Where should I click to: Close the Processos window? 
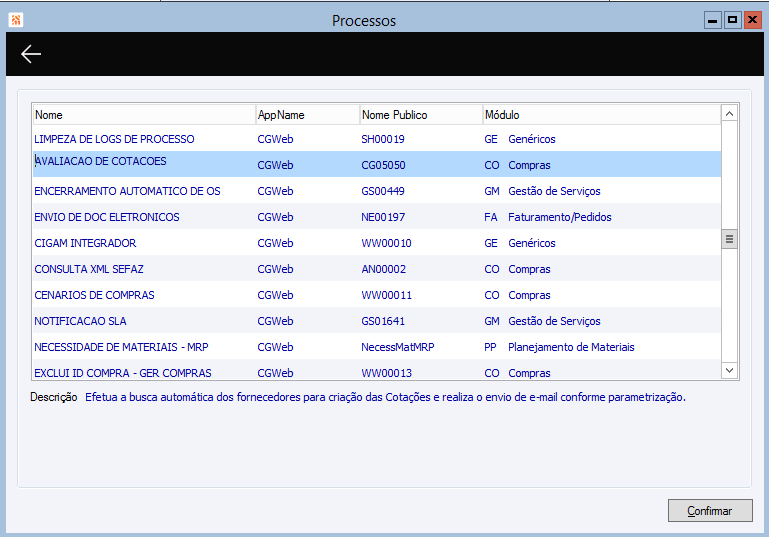pos(752,20)
